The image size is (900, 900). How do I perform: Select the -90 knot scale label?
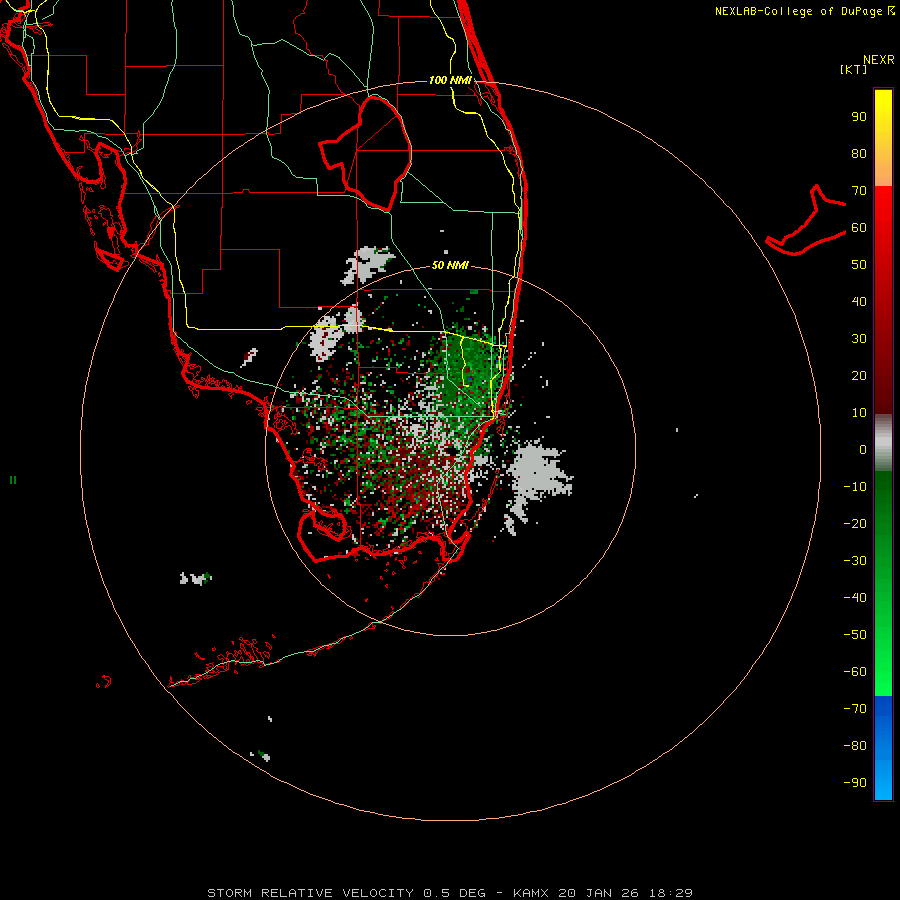pyautogui.click(x=855, y=783)
